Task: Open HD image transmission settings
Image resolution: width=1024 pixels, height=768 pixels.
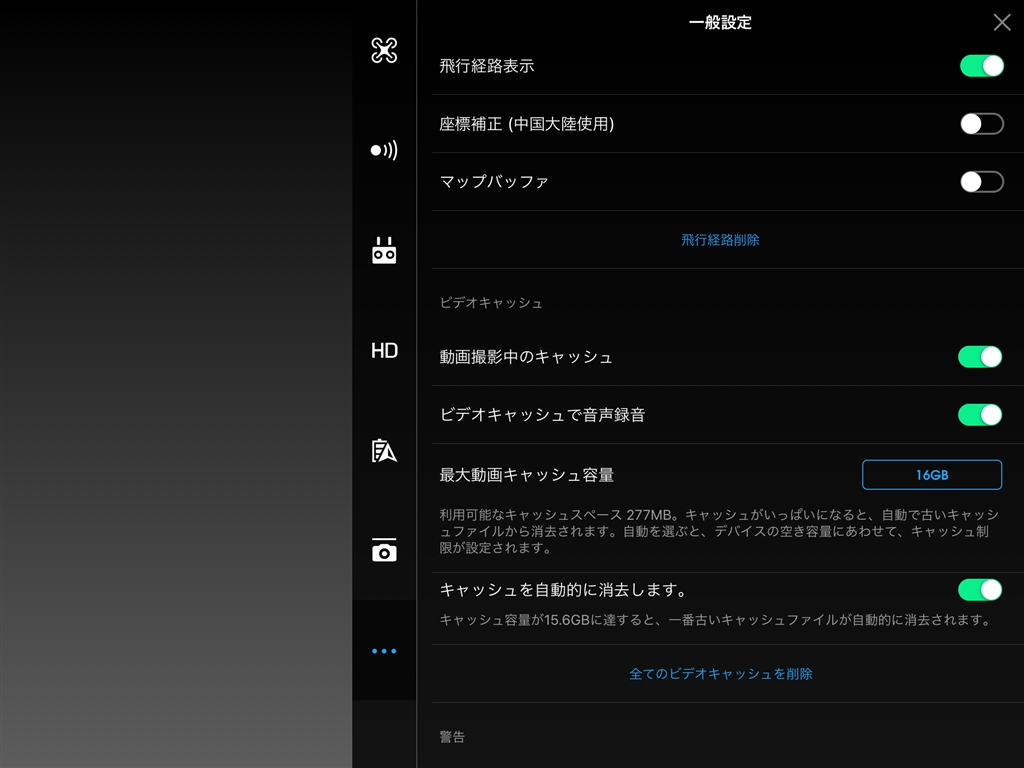Action: (384, 351)
